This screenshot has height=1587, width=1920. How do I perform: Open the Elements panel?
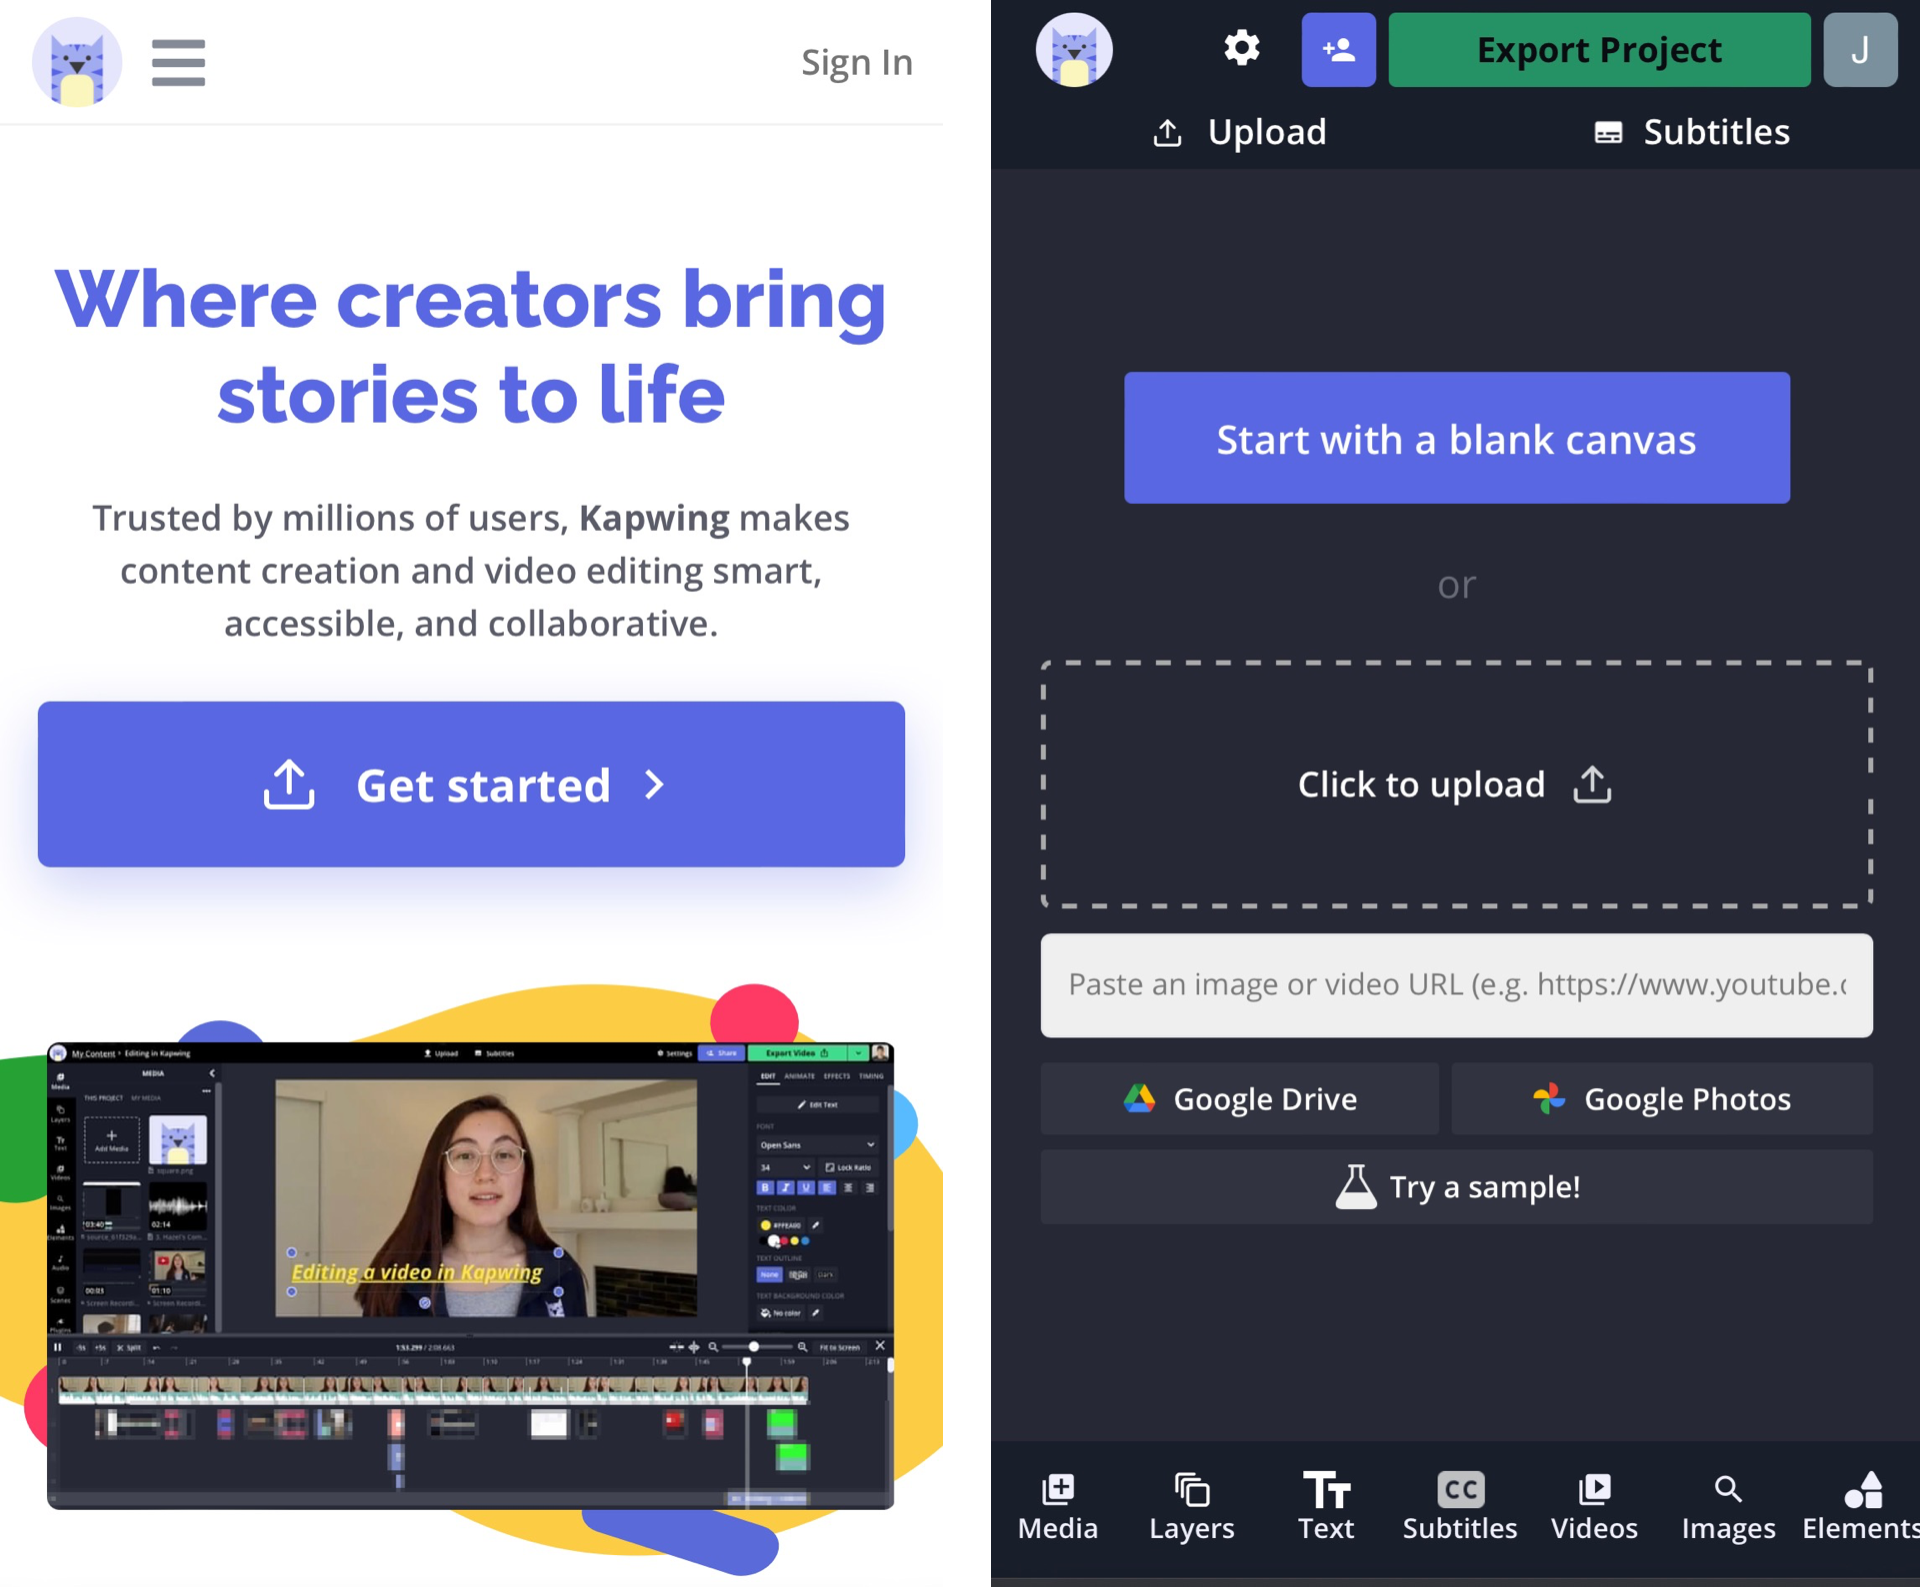[1861, 1506]
